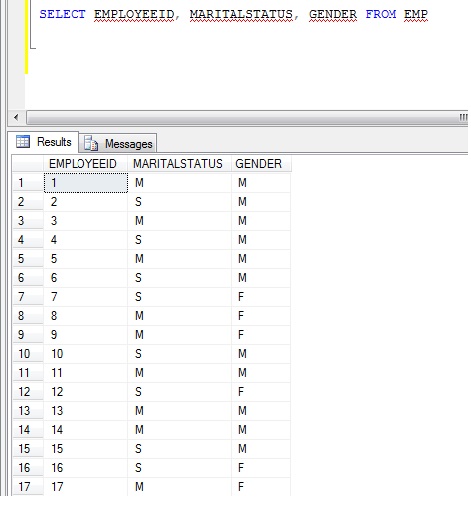
Task: Select the GENDER column header
Action: [261, 164]
